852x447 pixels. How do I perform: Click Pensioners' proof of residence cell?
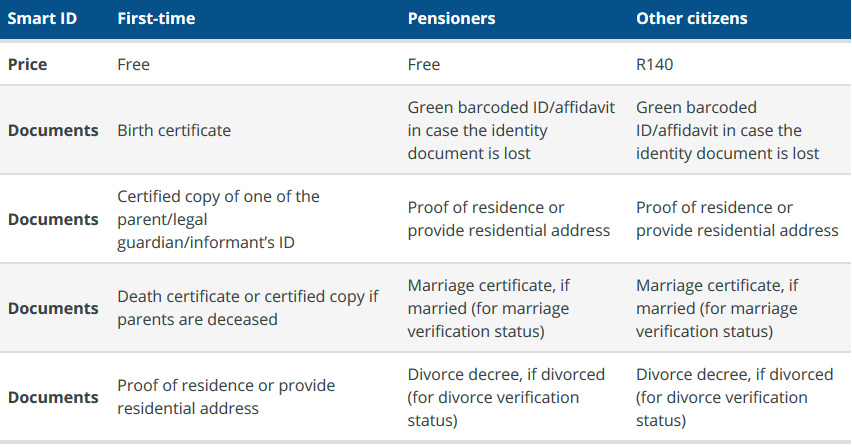tap(508, 219)
